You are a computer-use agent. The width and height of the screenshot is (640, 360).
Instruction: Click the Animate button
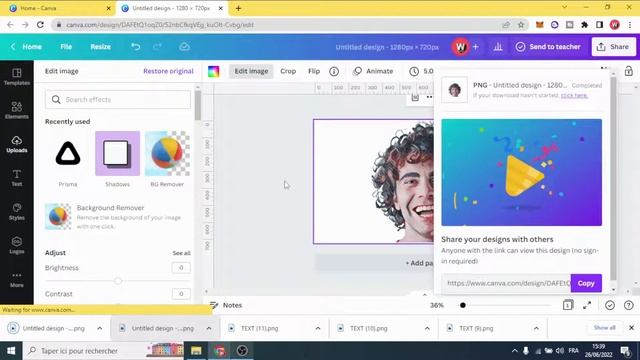(373, 71)
